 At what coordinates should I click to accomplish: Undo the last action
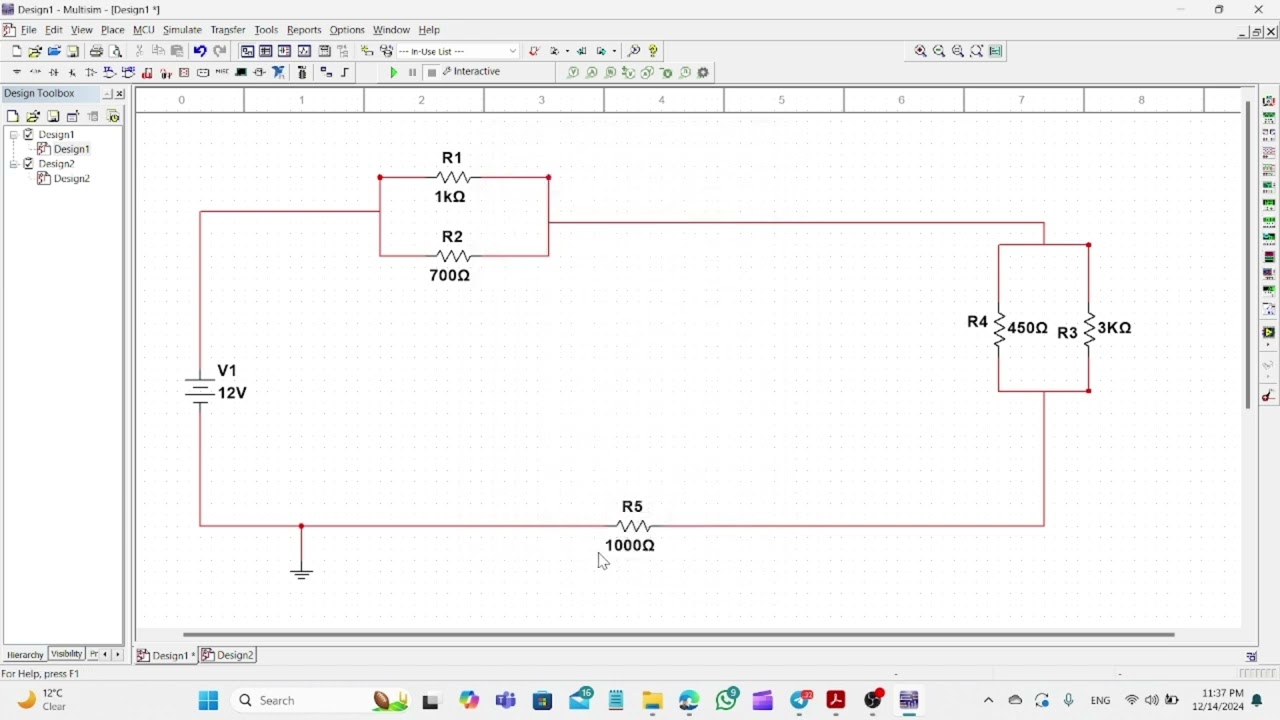(200, 51)
